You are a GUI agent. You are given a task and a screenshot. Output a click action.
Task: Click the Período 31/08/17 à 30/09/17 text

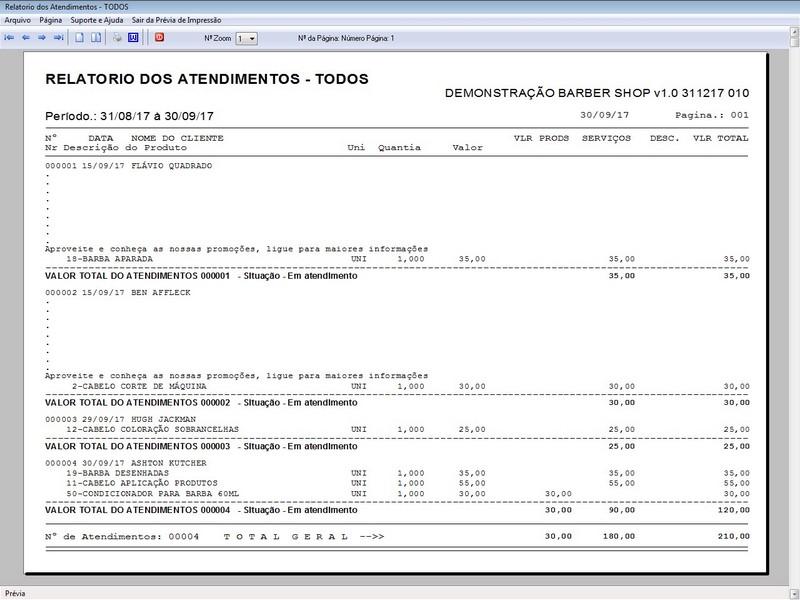point(129,116)
